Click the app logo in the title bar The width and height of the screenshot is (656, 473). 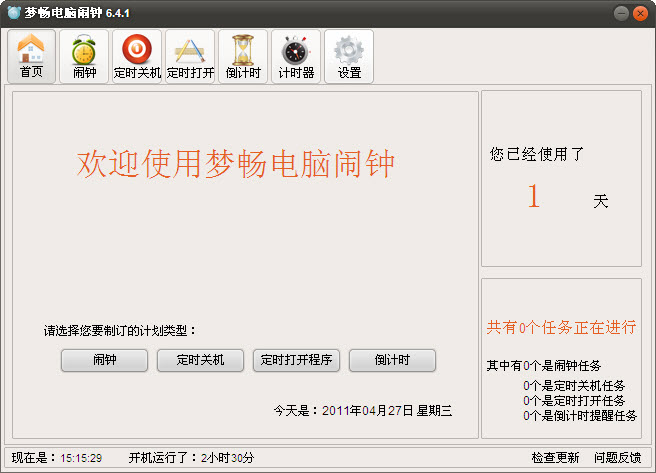[x=14, y=13]
